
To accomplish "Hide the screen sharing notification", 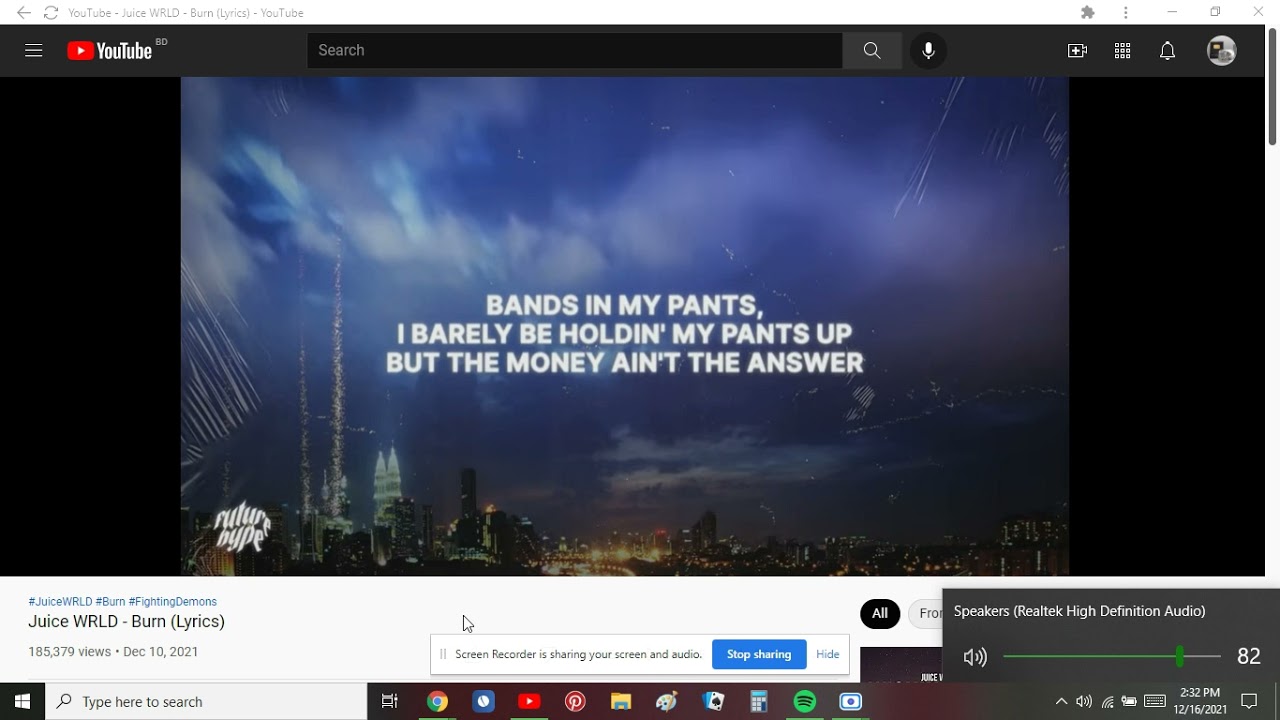I will click(827, 654).
